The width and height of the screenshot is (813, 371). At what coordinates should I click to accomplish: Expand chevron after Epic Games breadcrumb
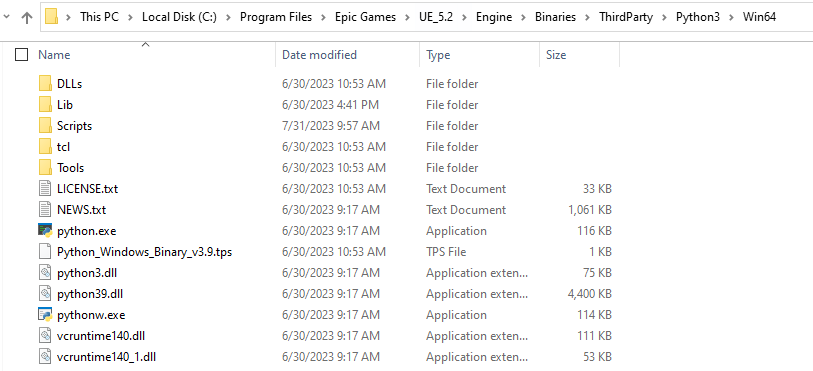[407, 17]
